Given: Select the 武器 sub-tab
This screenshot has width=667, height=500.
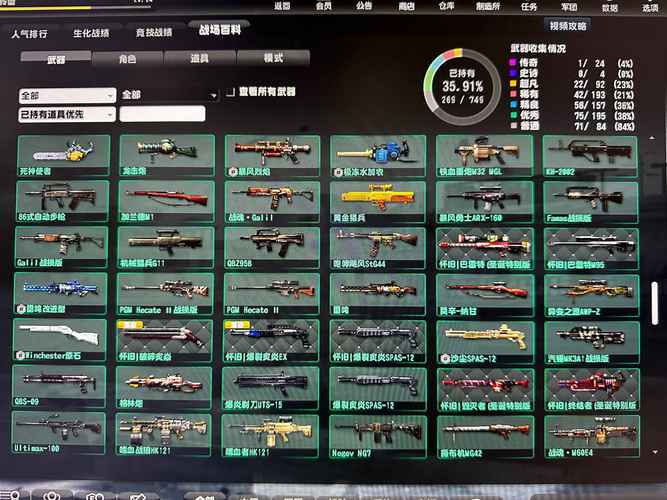Looking at the screenshot, I should pos(56,58).
